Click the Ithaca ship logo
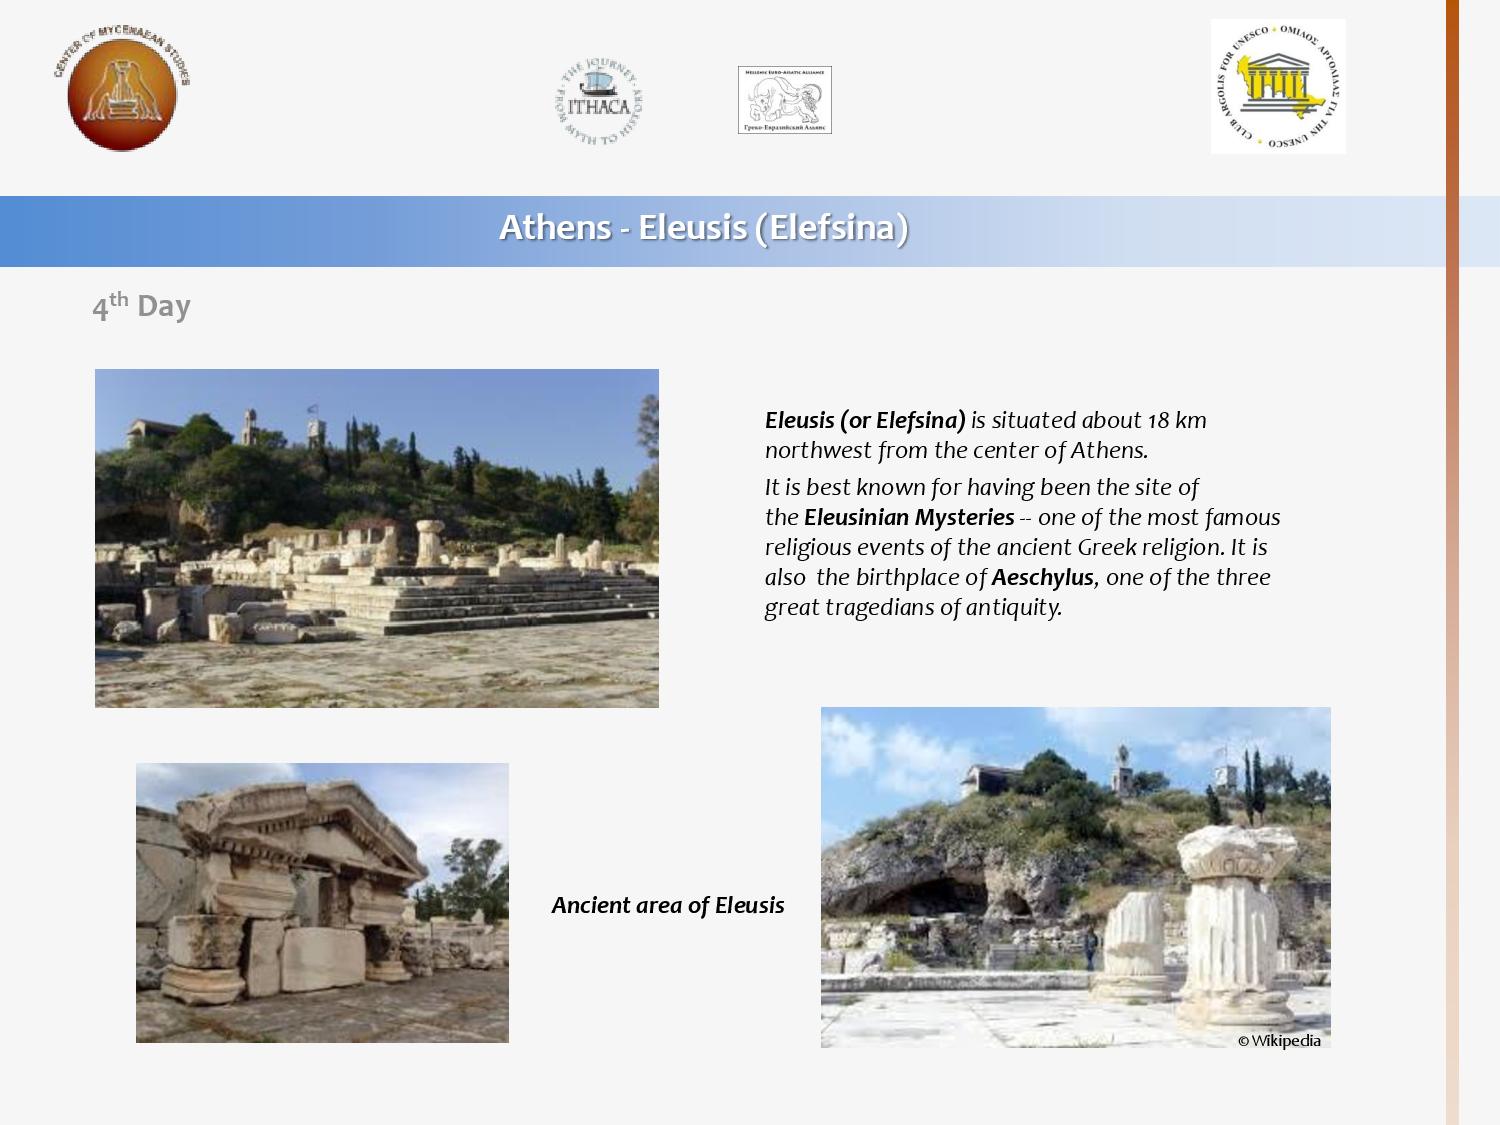 tap(599, 102)
